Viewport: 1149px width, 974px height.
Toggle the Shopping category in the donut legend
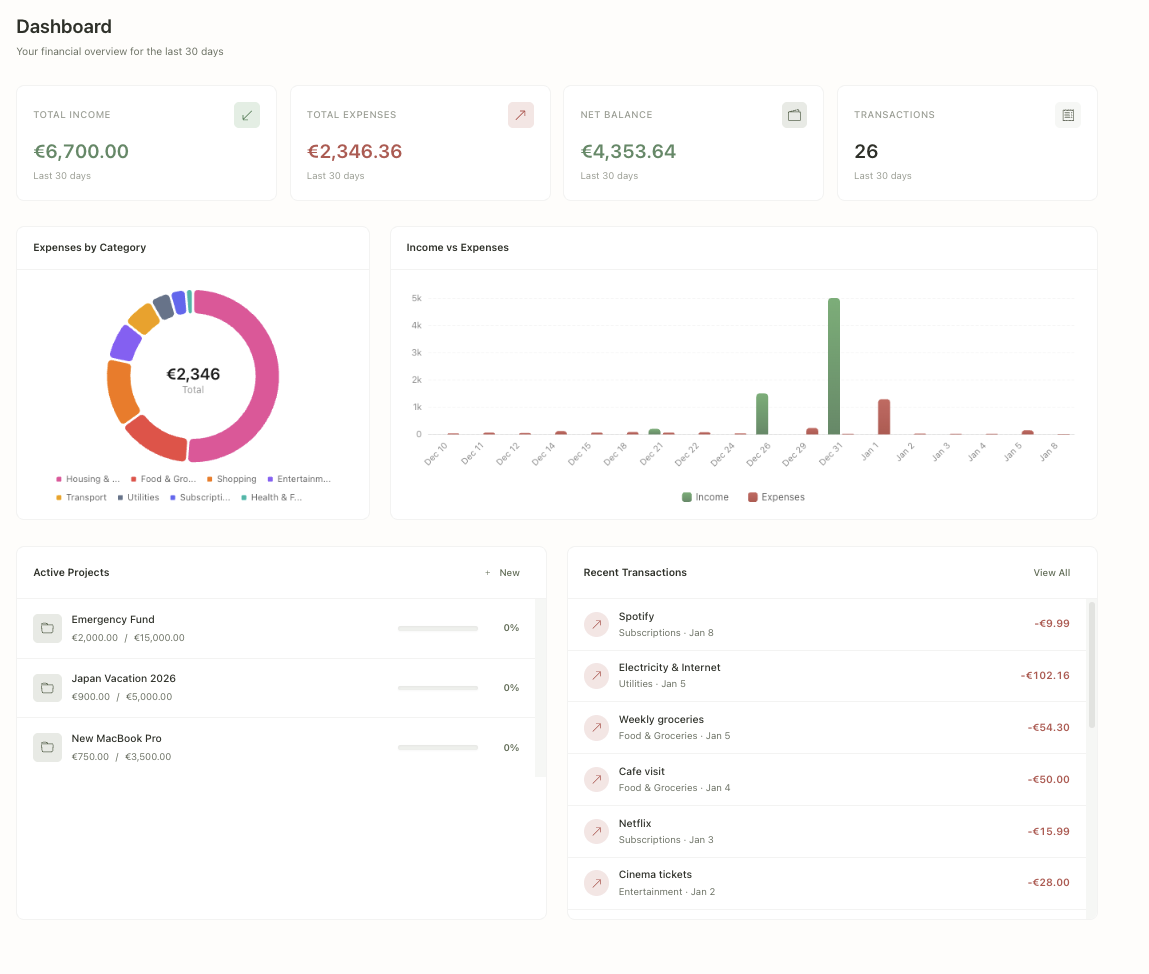tap(231, 479)
